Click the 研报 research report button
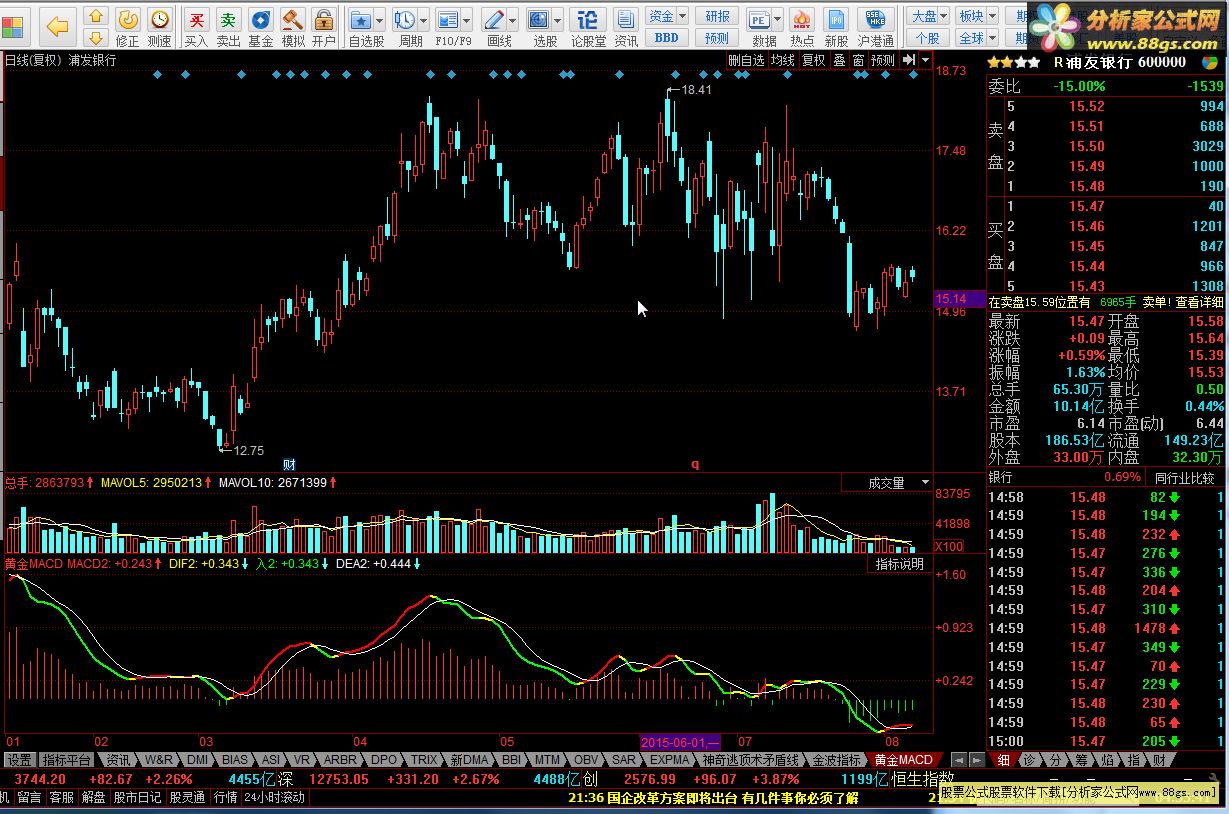 coord(717,16)
